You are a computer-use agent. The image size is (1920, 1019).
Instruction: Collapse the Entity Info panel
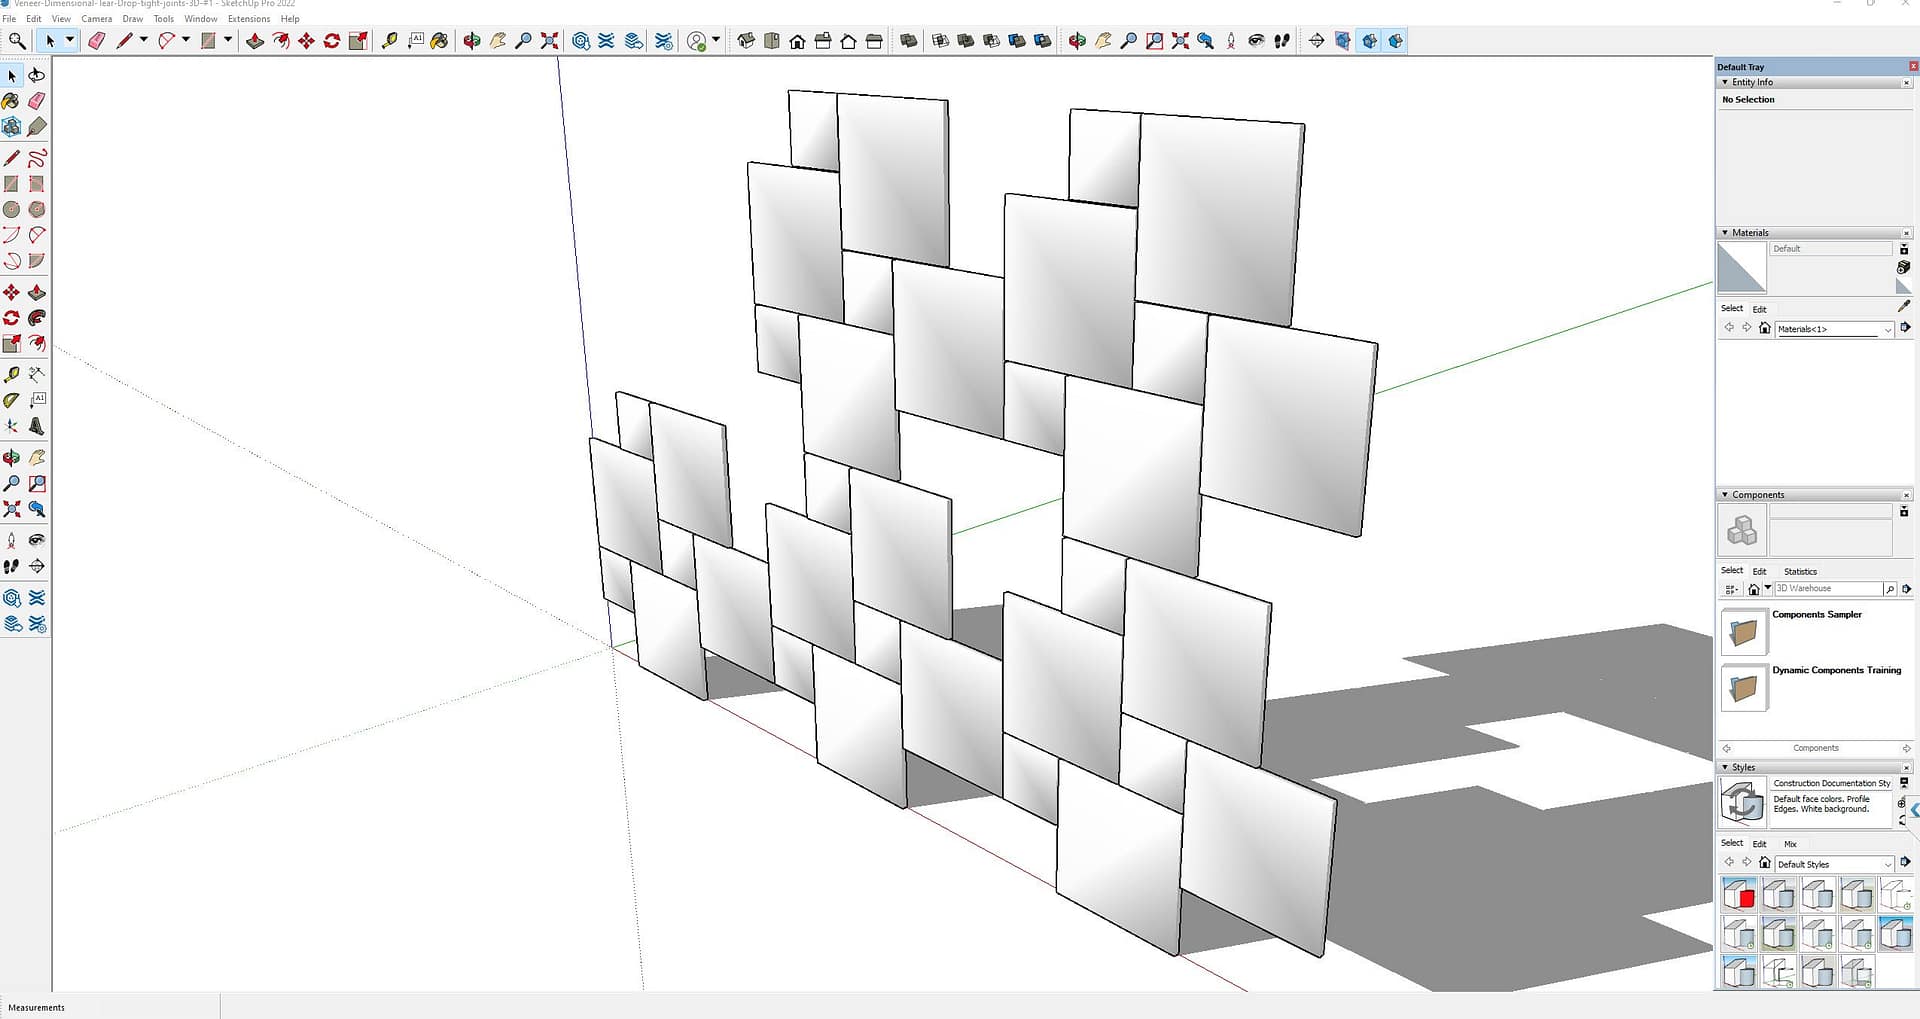pyautogui.click(x=1725, y=82)
